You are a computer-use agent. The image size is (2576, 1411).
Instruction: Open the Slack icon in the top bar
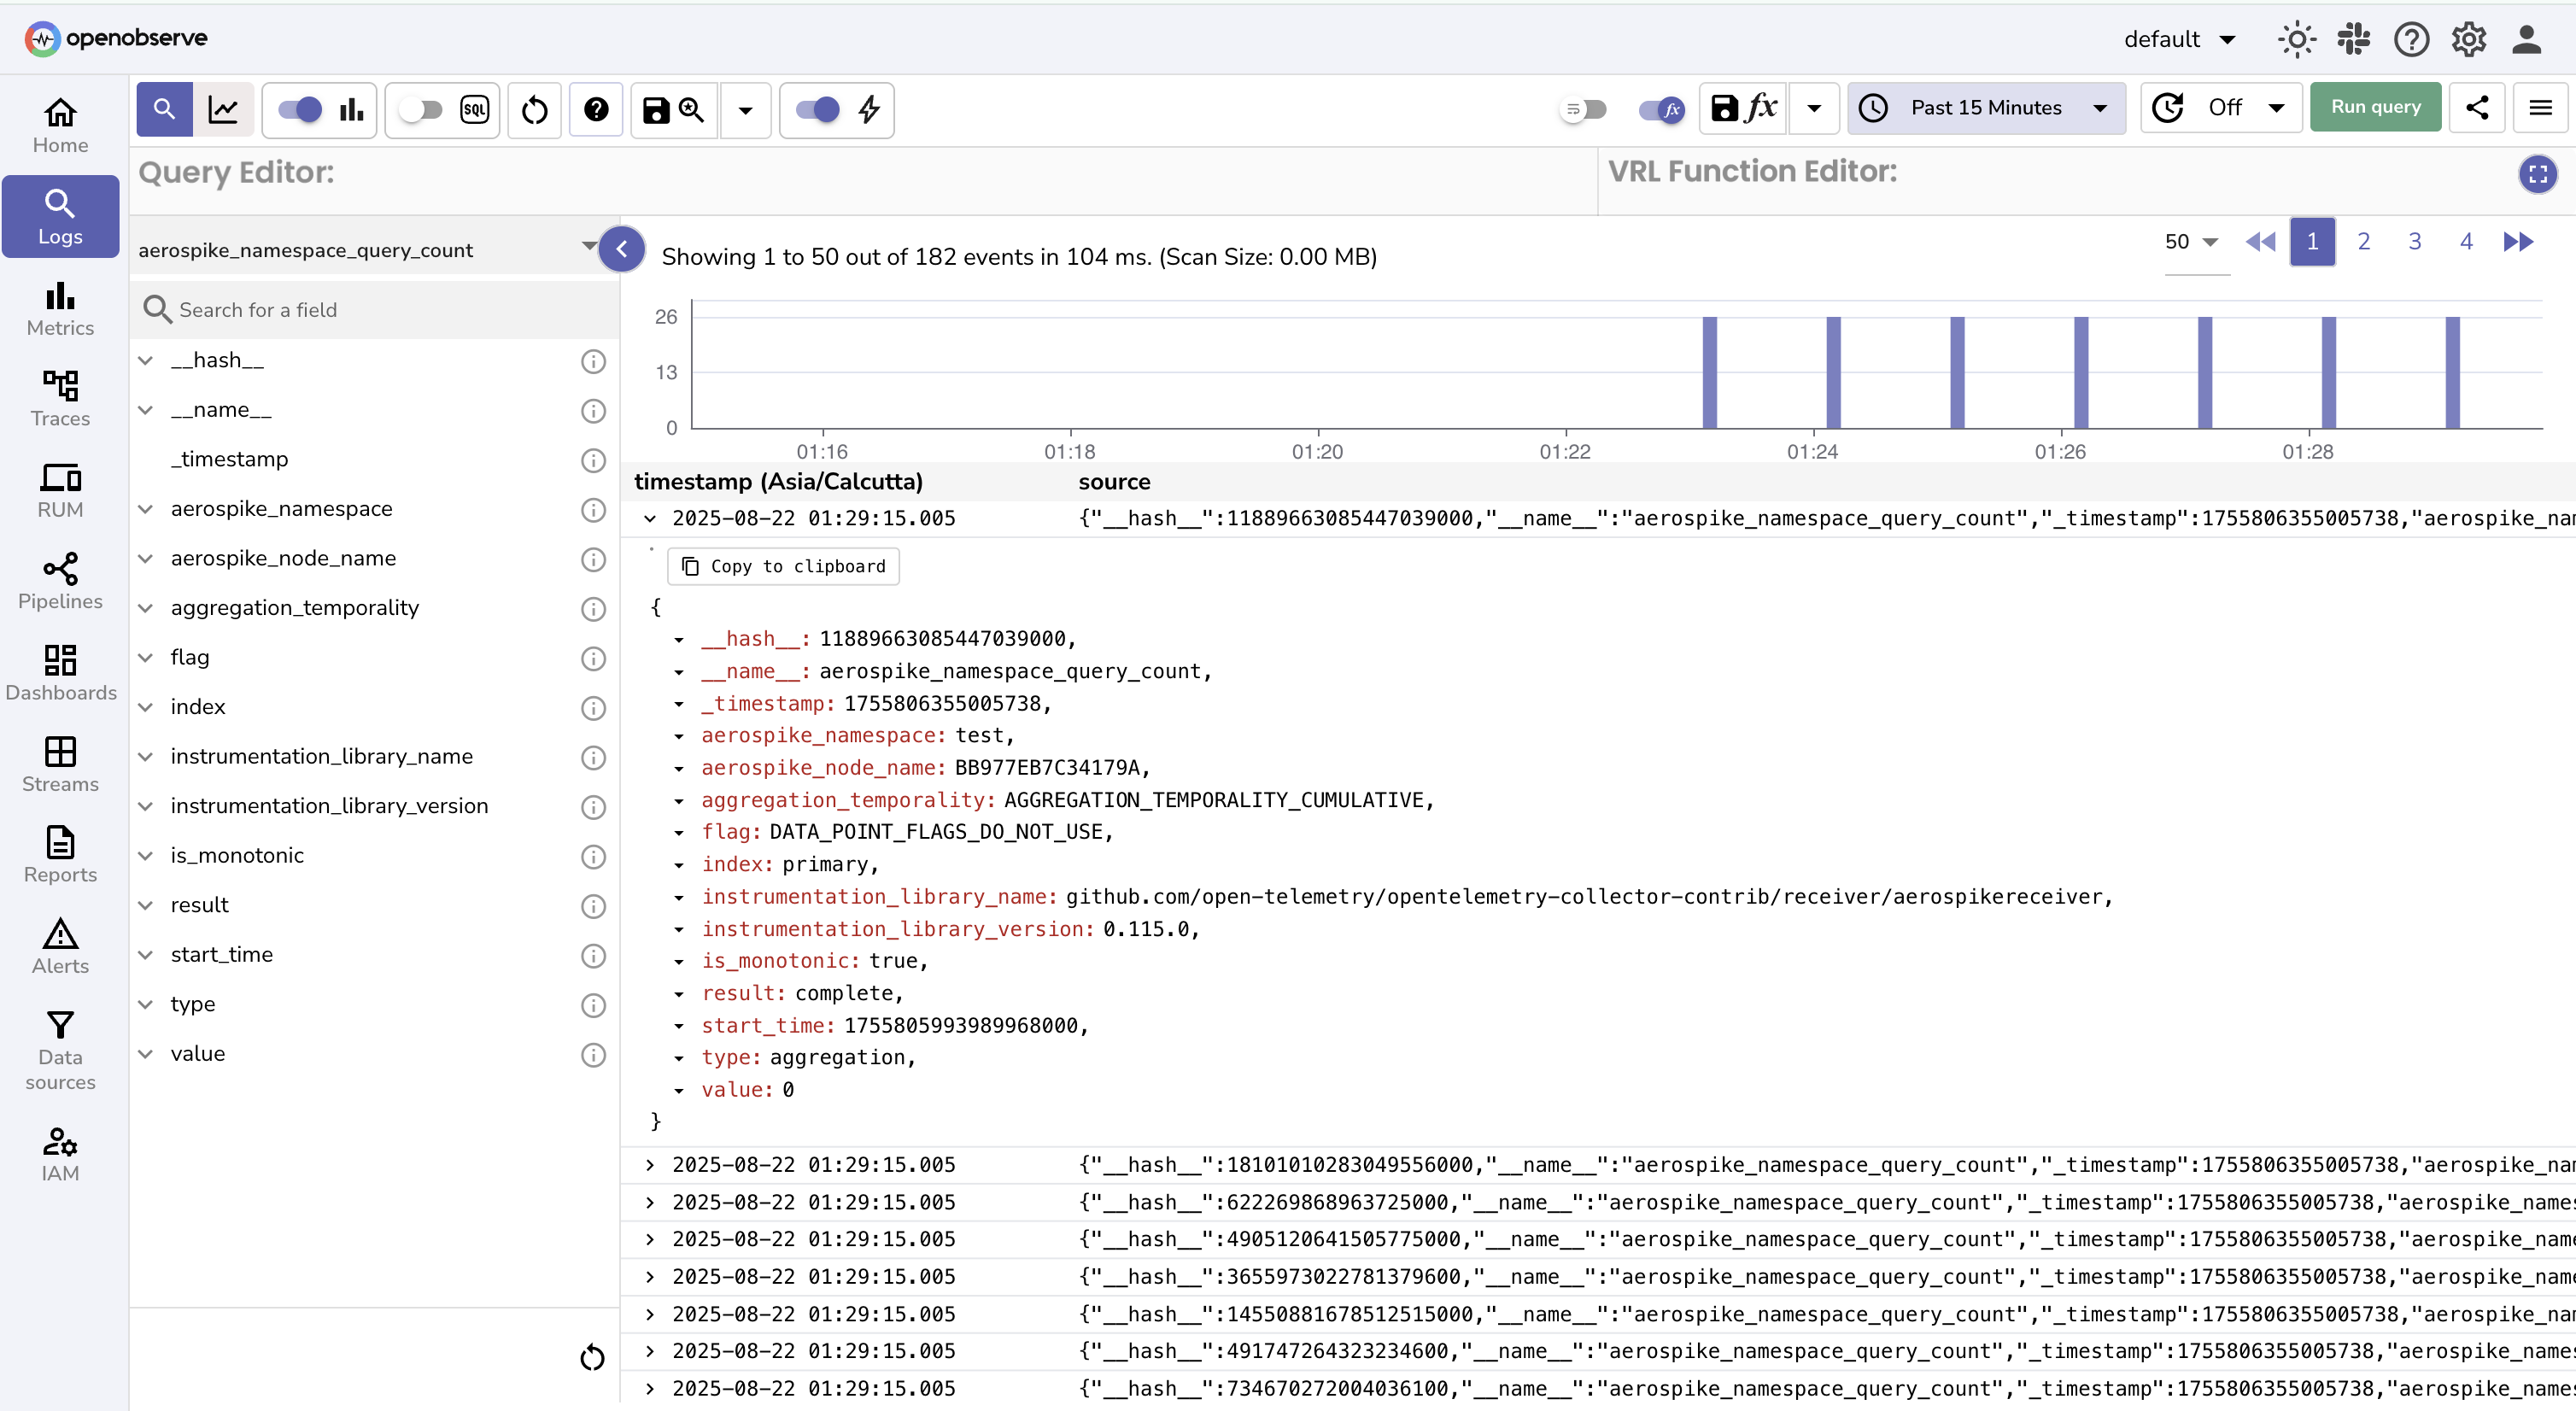pyautogui.click(x=2353, y=39)
